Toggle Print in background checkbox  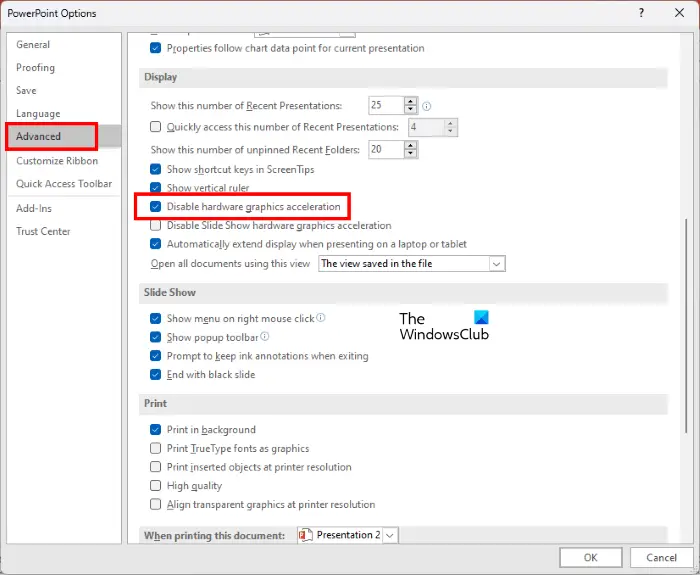pos(155,429)
